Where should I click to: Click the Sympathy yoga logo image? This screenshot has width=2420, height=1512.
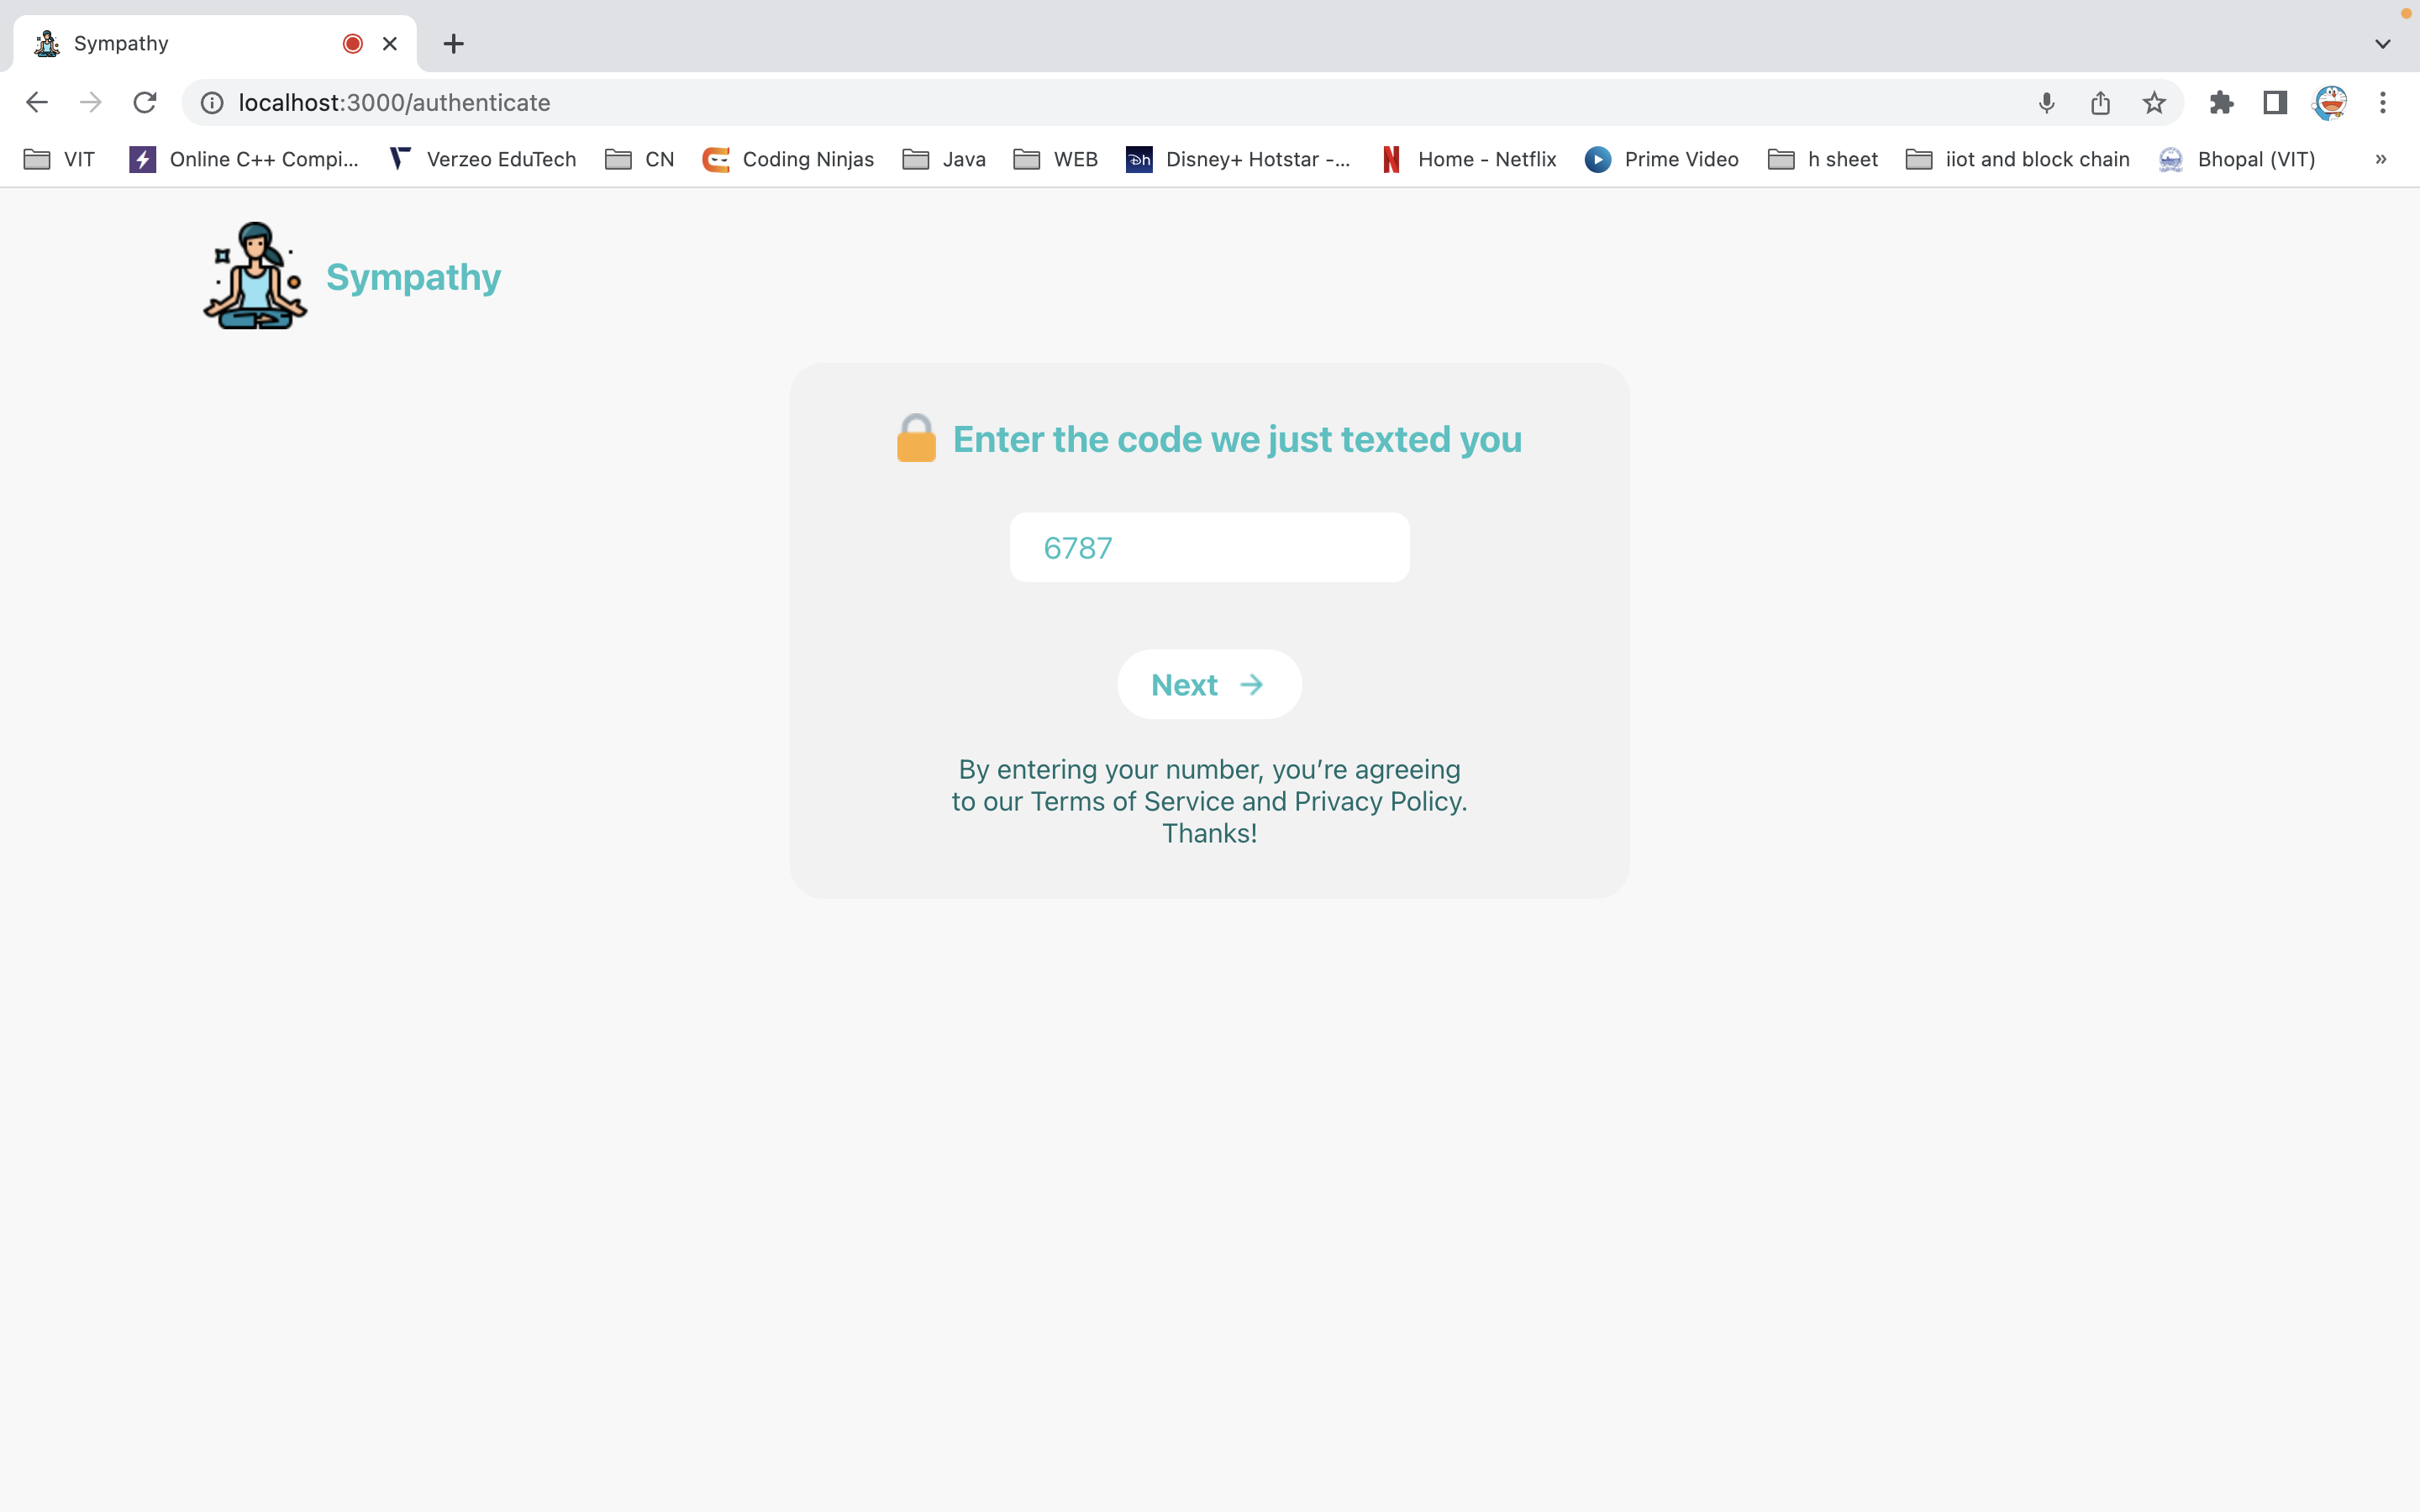(255, 276)
